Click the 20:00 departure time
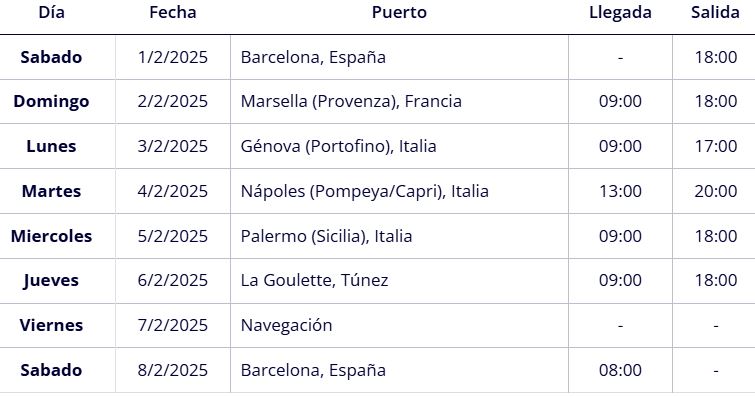The height and width of the screenshot is (397, 755). [x=716, y=191]
